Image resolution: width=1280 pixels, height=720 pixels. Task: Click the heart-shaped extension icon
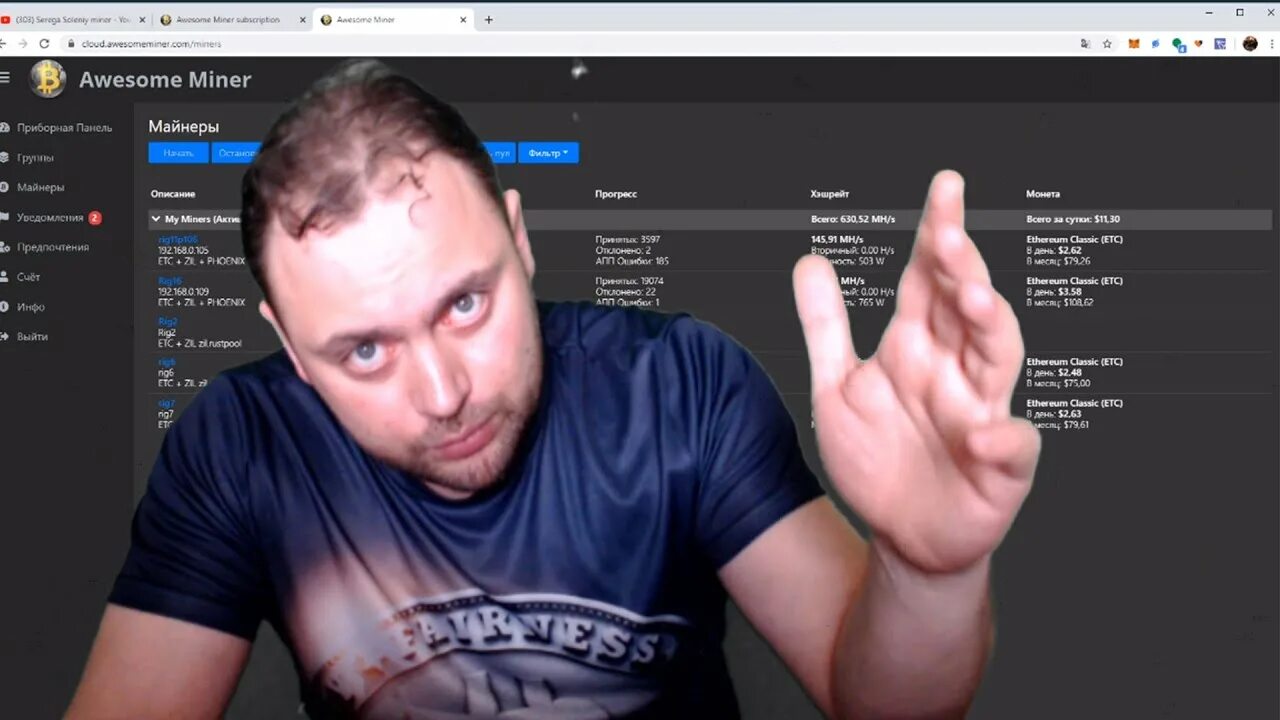coord(1199,44)
